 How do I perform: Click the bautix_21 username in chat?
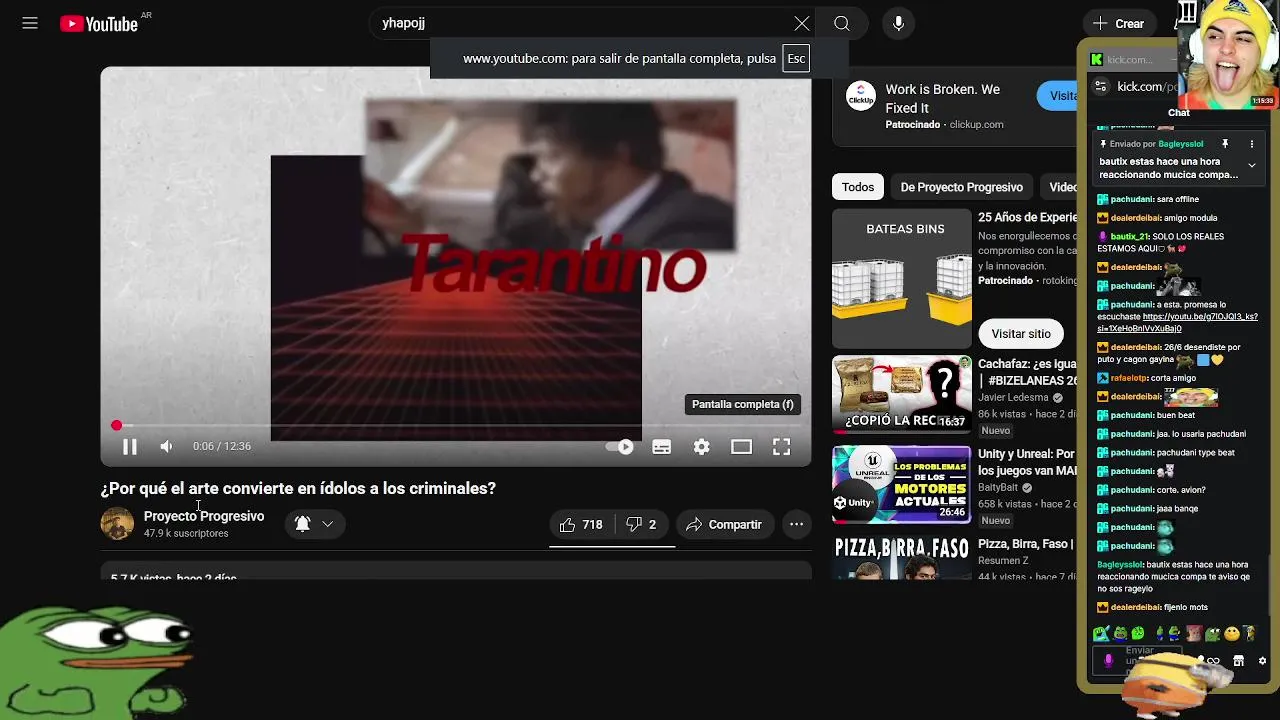1130,237
